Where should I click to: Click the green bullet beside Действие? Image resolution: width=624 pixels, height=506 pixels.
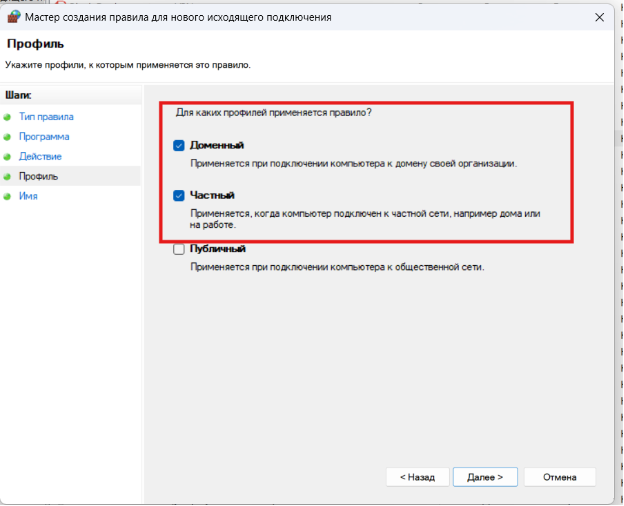pyautogui.click(x=10, y=157)
